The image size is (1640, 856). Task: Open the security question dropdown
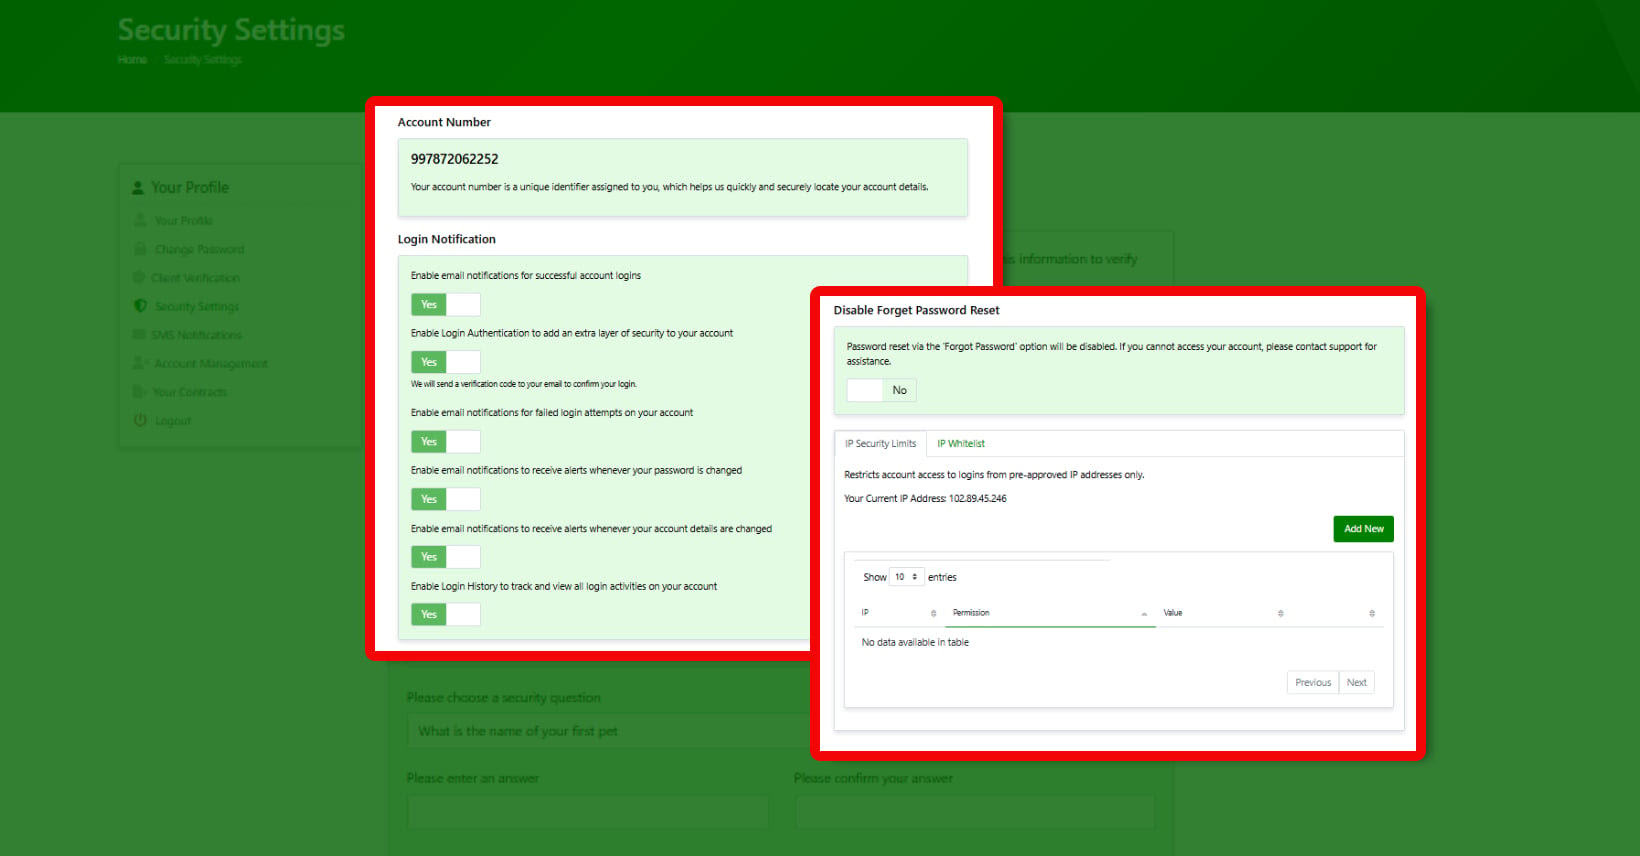[x=608, y=731]
